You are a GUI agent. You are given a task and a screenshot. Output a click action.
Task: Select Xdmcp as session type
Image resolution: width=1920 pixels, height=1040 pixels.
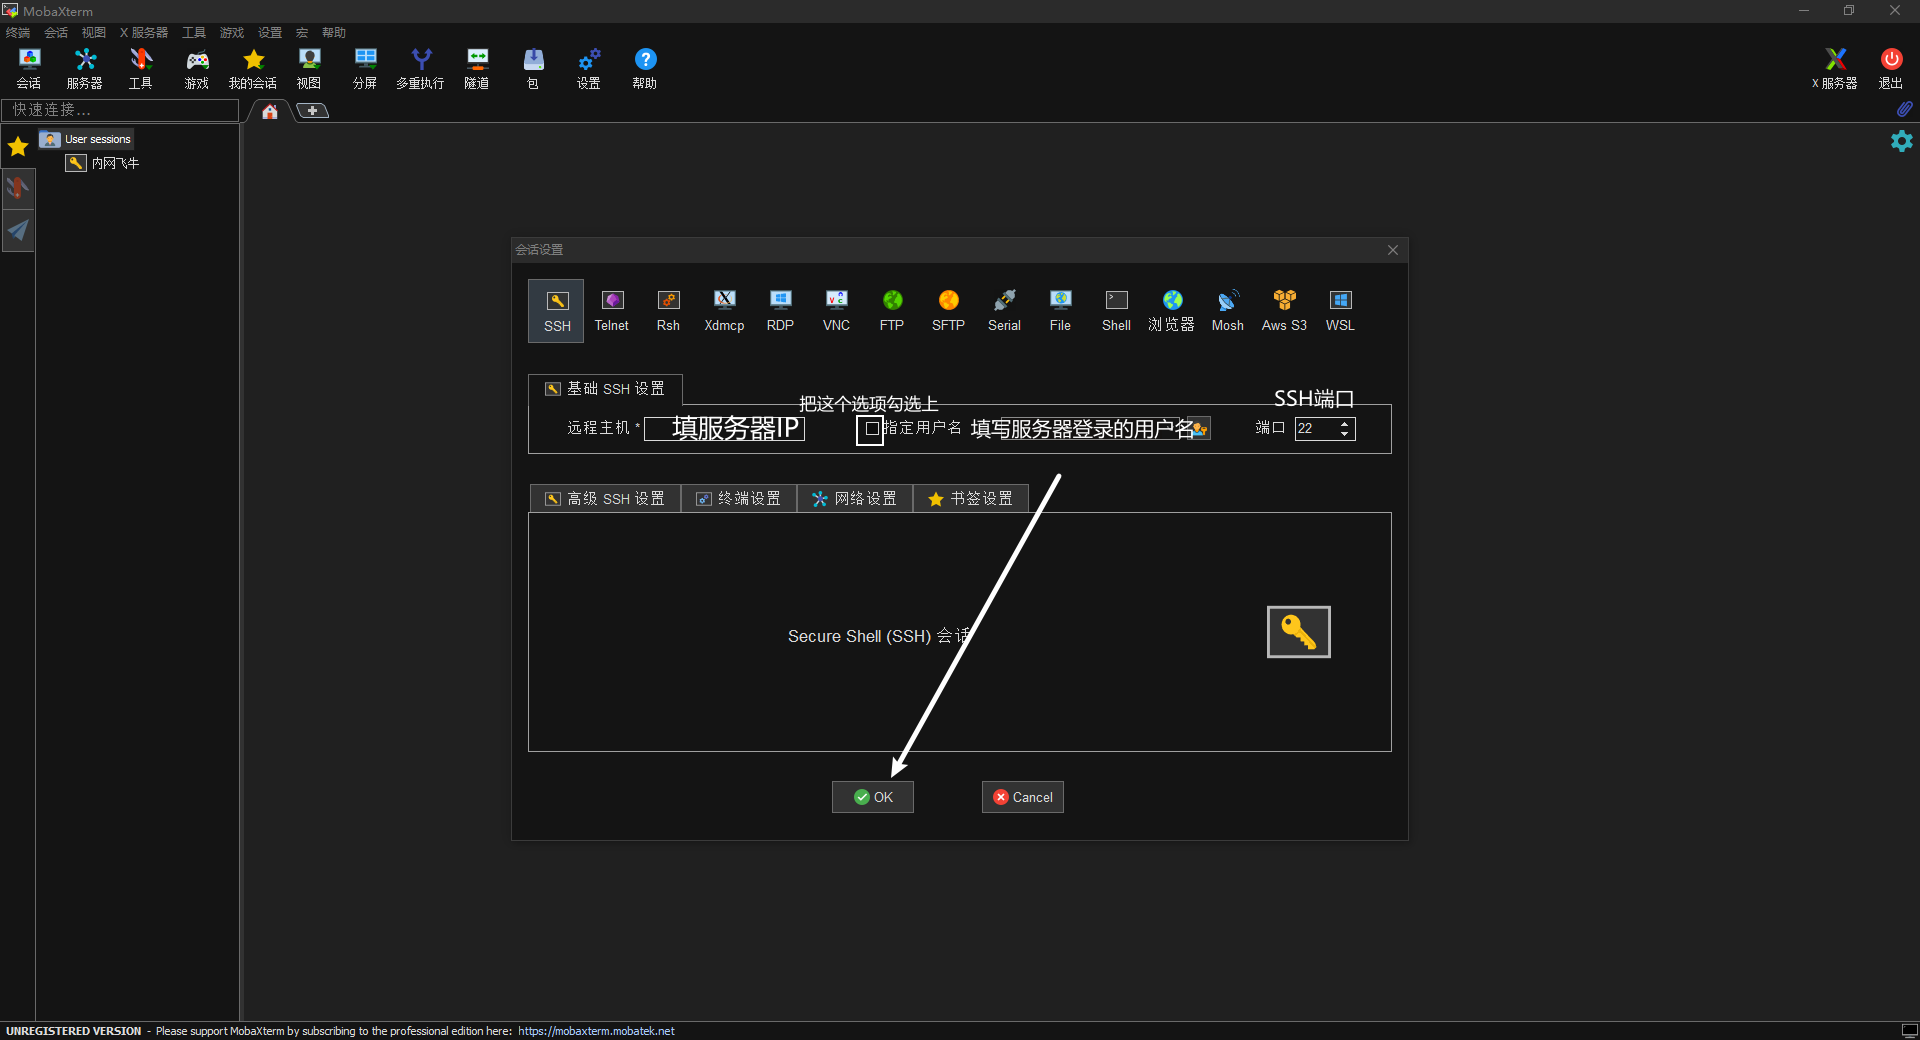click(x=724, y=311)
